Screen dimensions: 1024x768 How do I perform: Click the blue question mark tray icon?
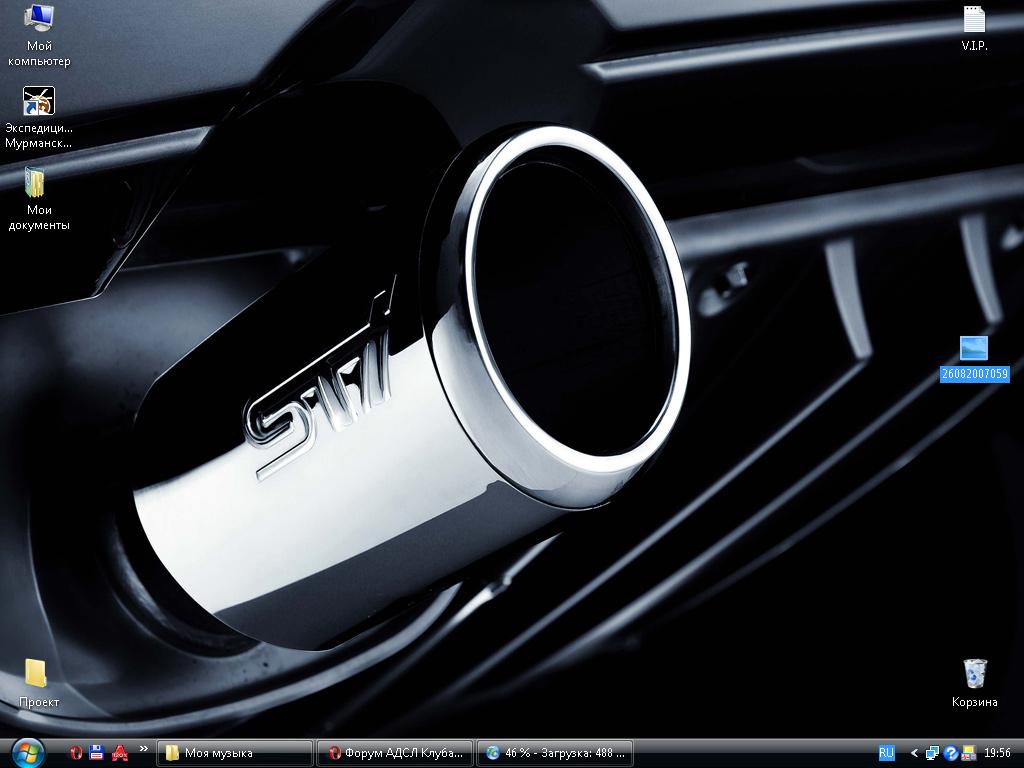951,753
